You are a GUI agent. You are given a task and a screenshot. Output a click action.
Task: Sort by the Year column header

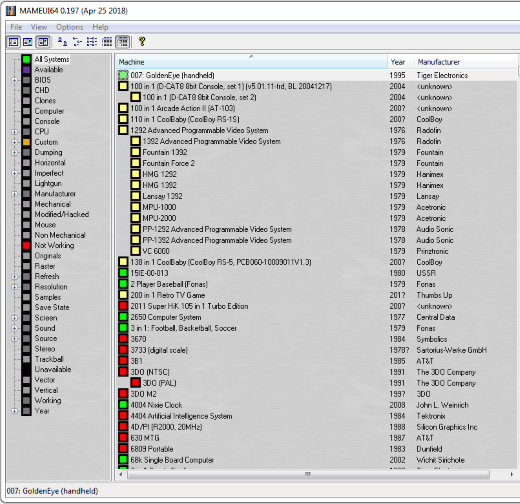coord(401,62)
